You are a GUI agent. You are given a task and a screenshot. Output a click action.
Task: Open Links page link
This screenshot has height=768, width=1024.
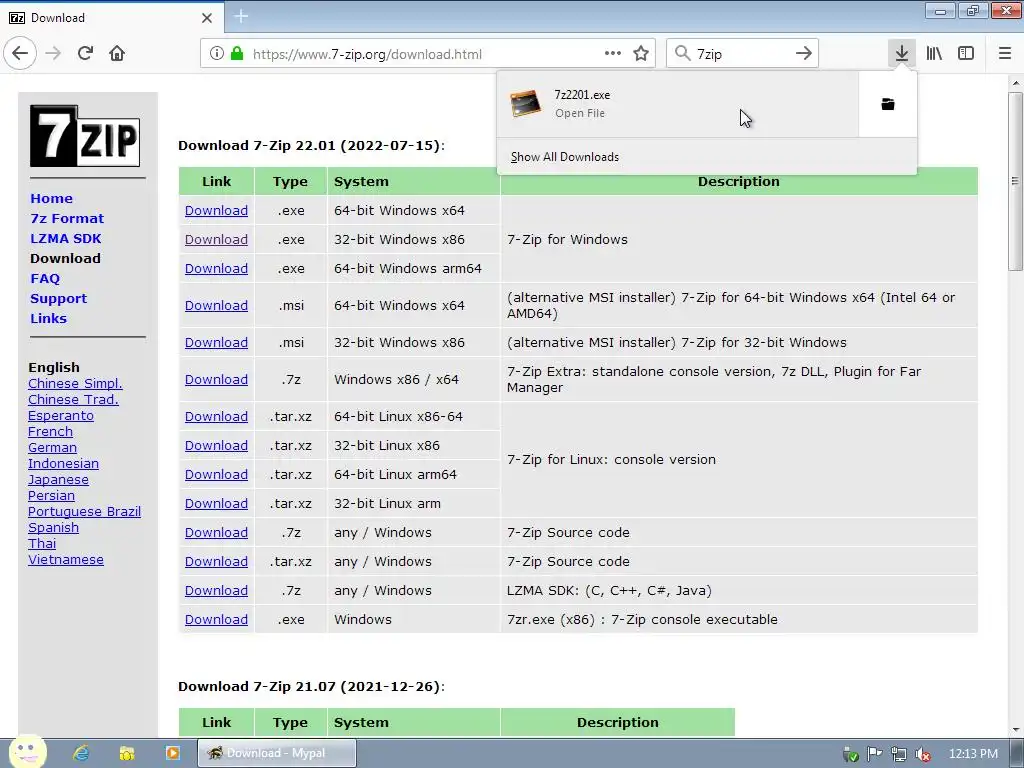pyautogui.click(x=48, y=319)
